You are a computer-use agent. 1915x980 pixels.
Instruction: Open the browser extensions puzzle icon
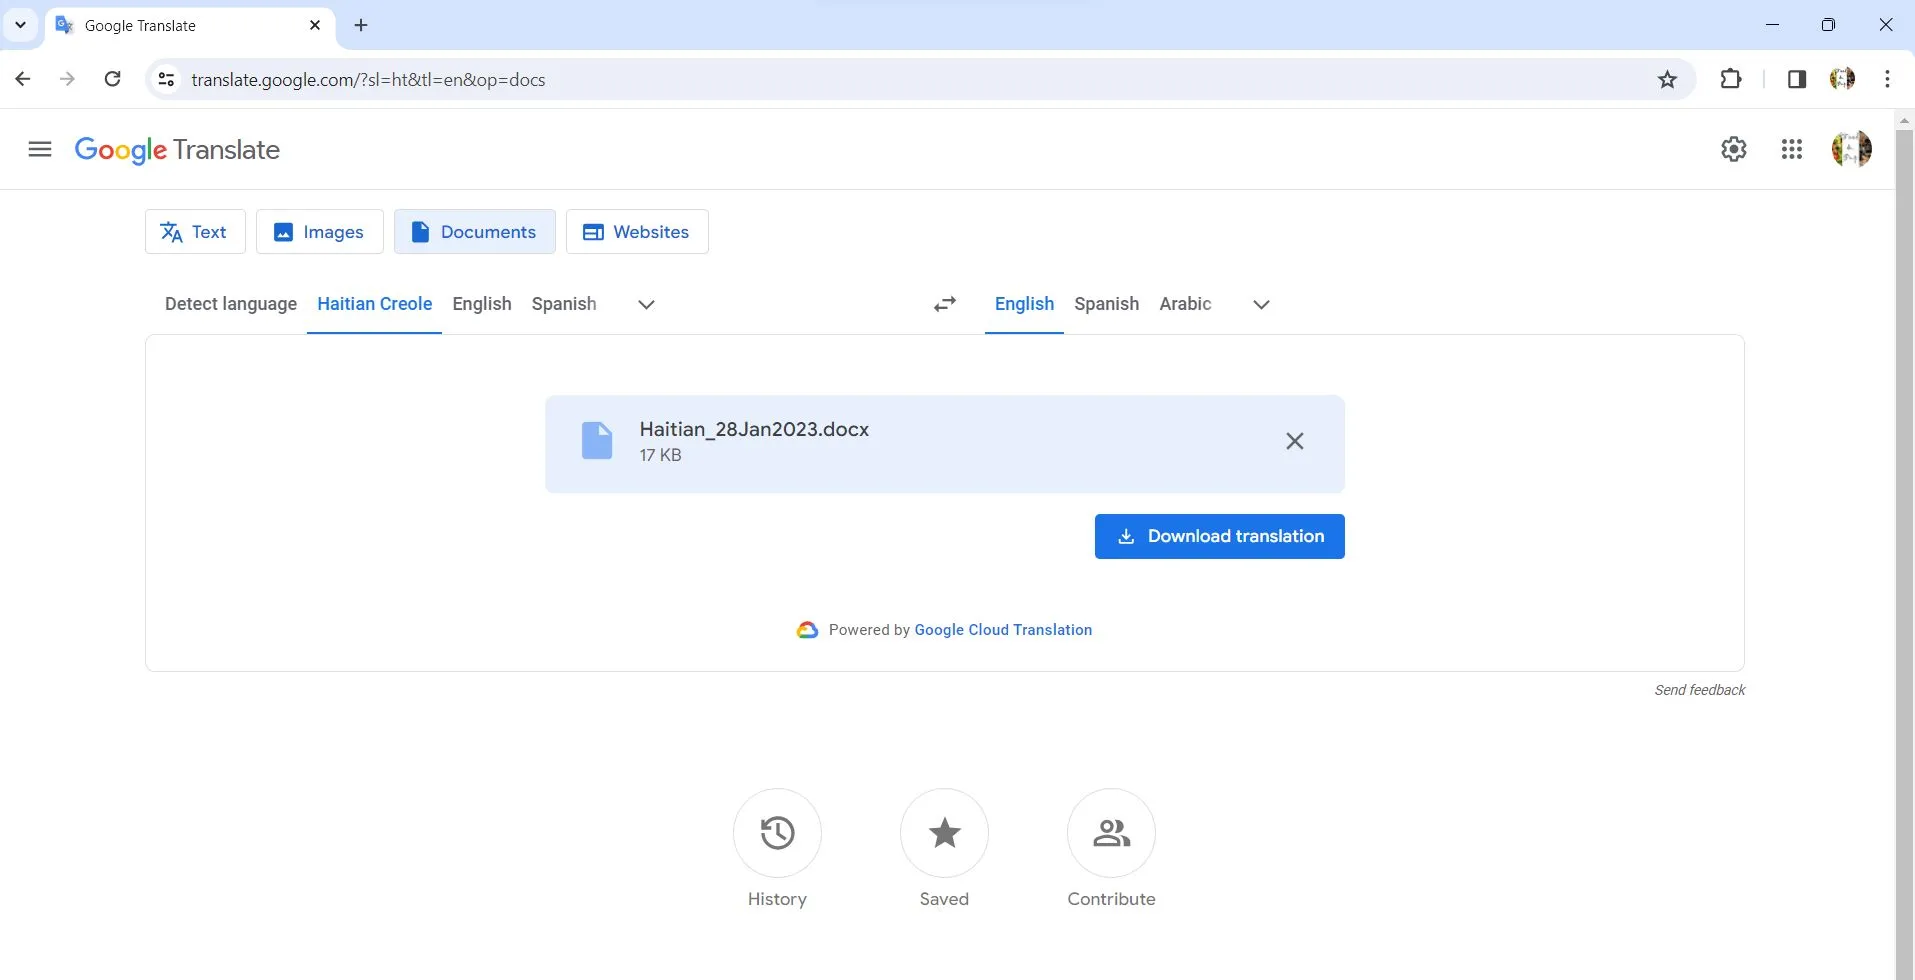(1731, 79)
